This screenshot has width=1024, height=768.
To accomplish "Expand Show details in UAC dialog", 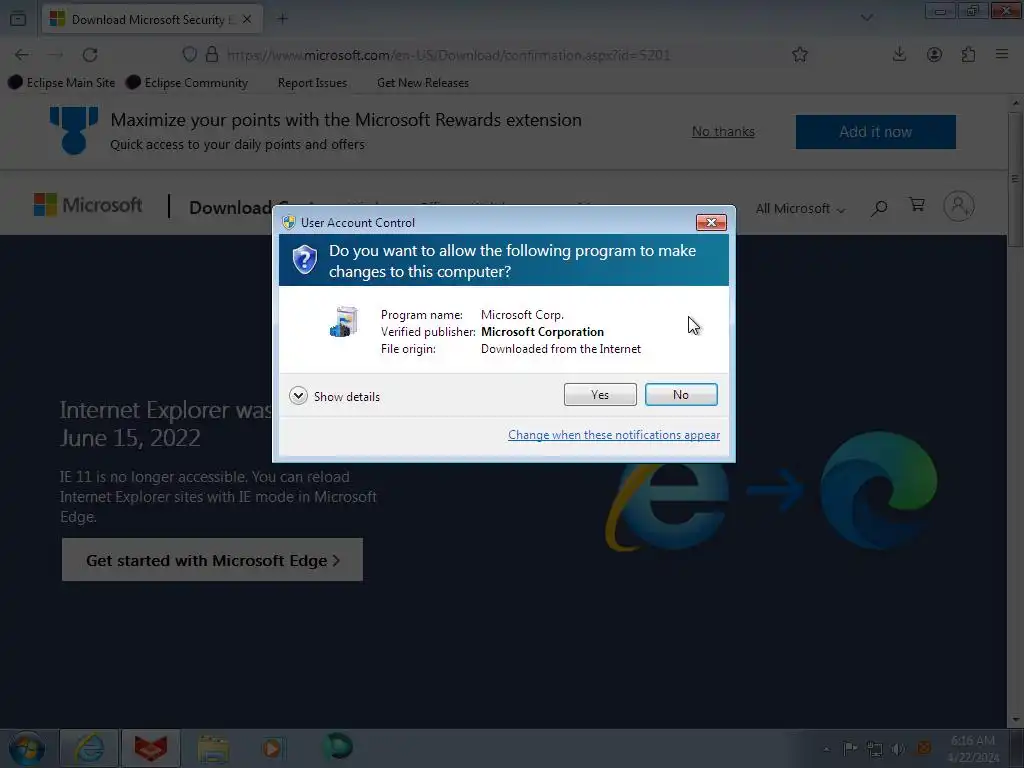I will click(x=334, y=396).
